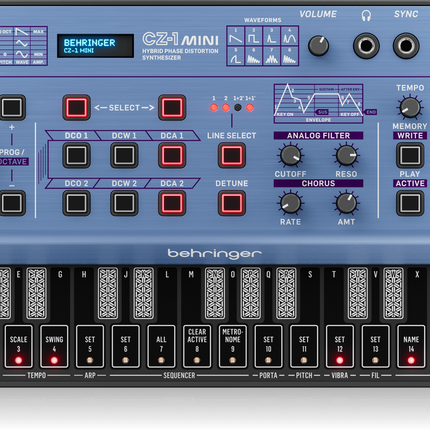The width and height of the screenshot is (430, 430).
Task: Hit the SCALE 3 function key
Action: coord(18,347)
